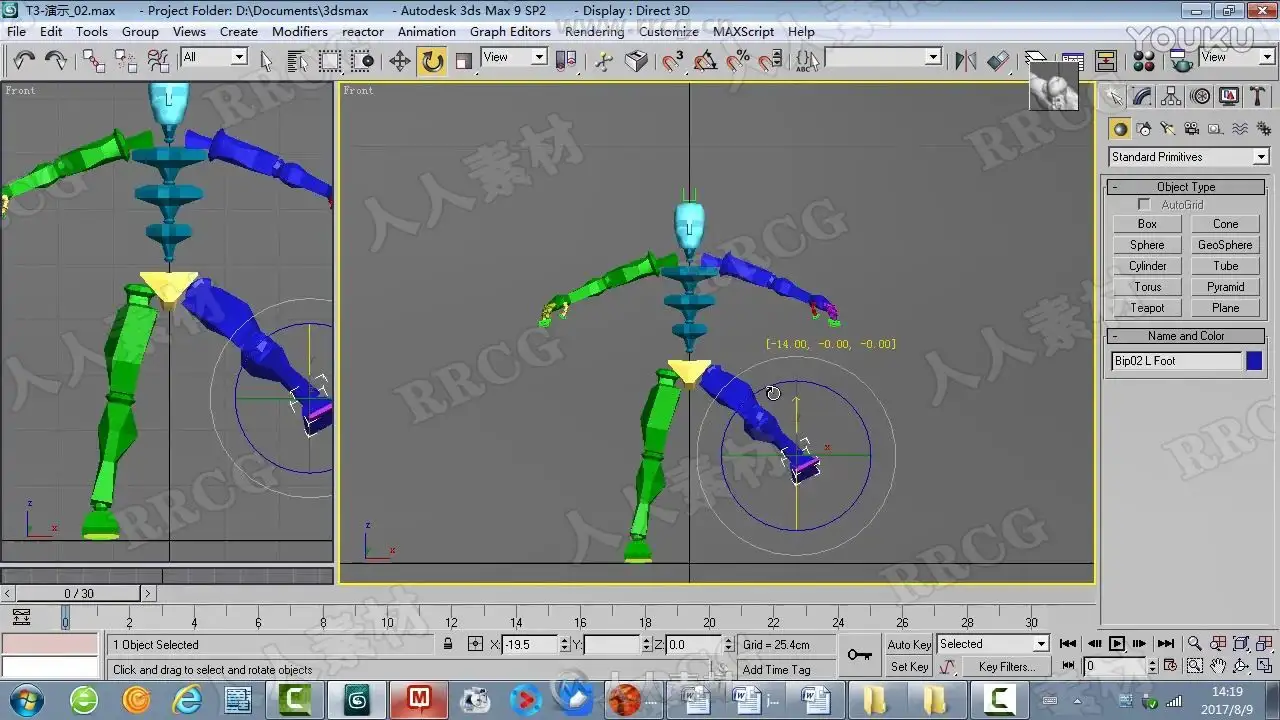This screenshot has height=720, width=1280.
Task: Switch to the Modify command panel
Action: (x=1142, y=97)
